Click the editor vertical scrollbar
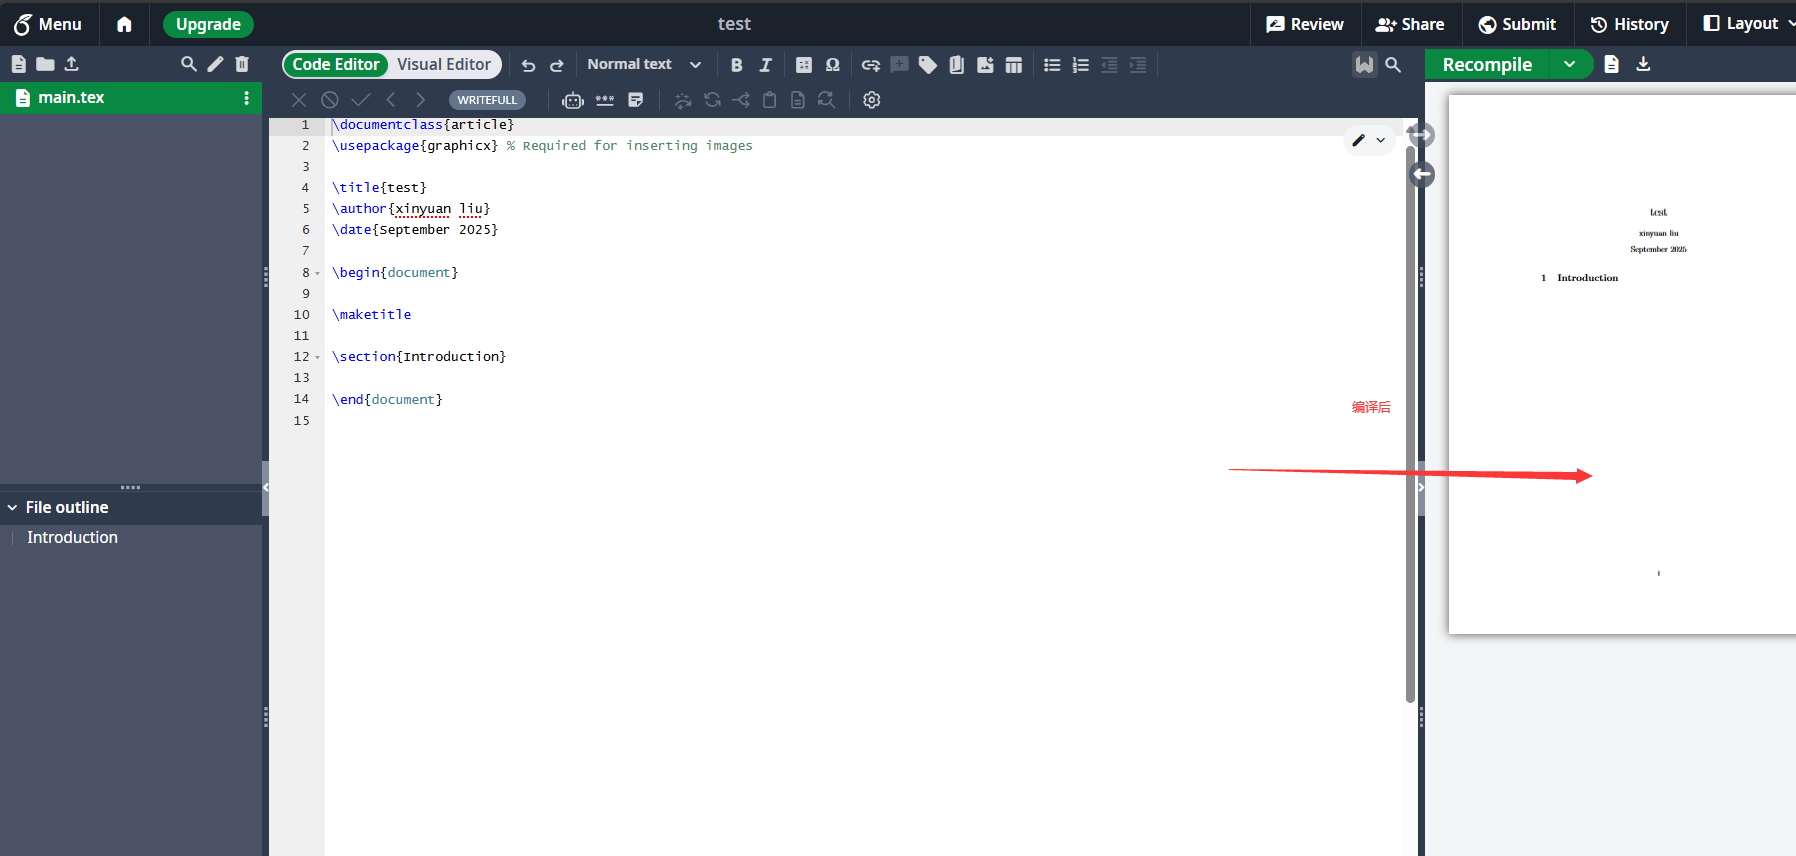Screen dimensions: 1796x856 pos(1410,425)
